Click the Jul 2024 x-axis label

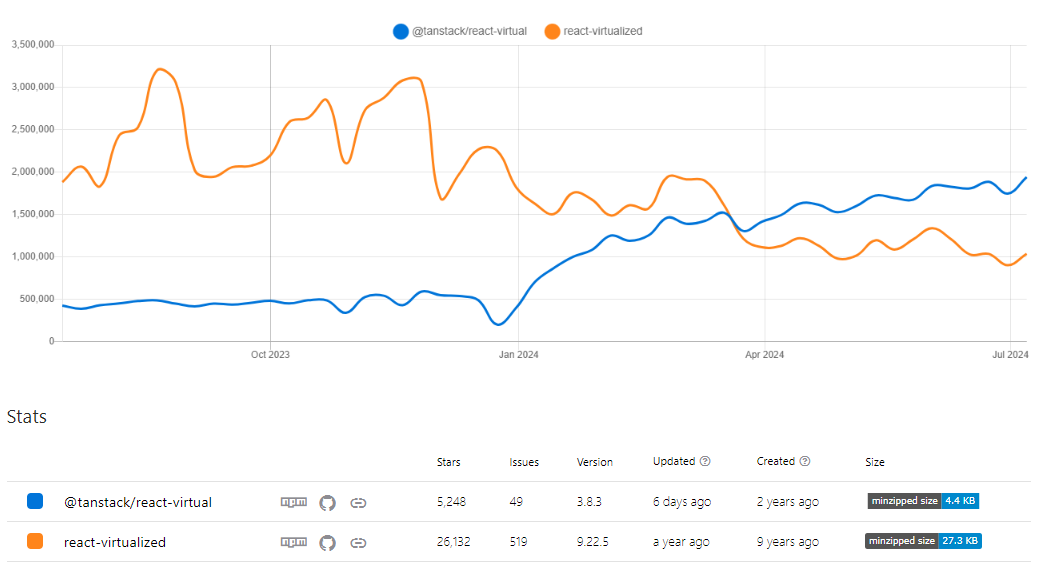tap(1010, 355)
